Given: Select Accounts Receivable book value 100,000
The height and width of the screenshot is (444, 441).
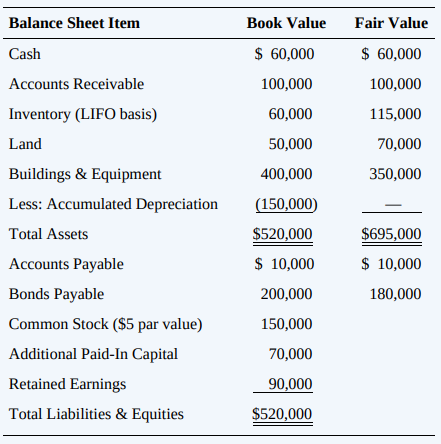Looking at the screenshot, I should 287,84.
